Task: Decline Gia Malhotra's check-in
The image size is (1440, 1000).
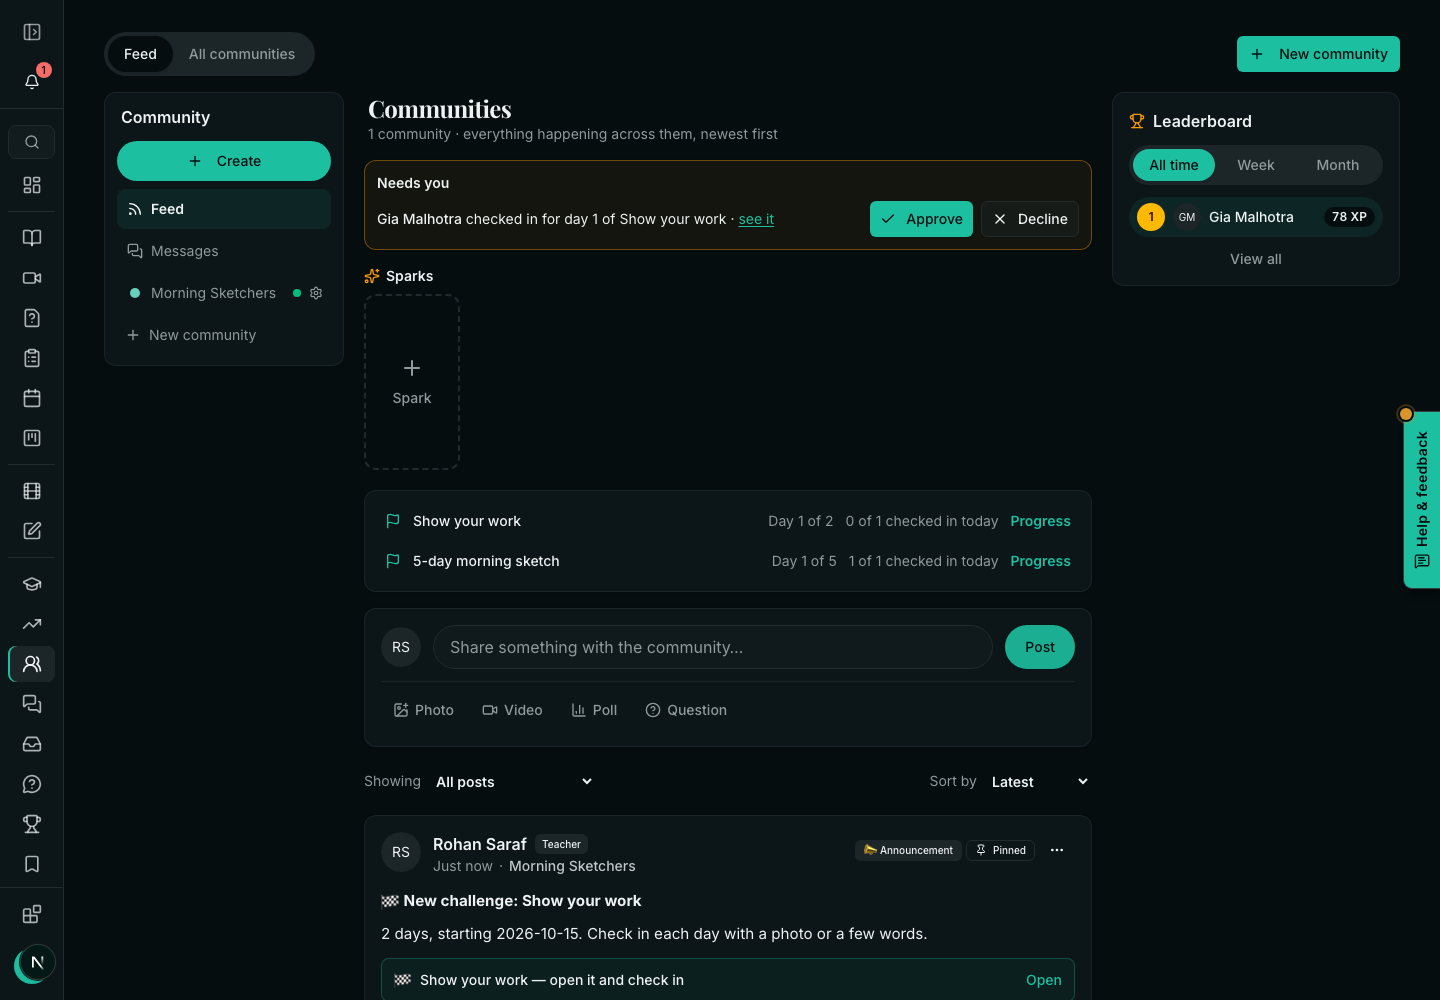Action: 1030,219
